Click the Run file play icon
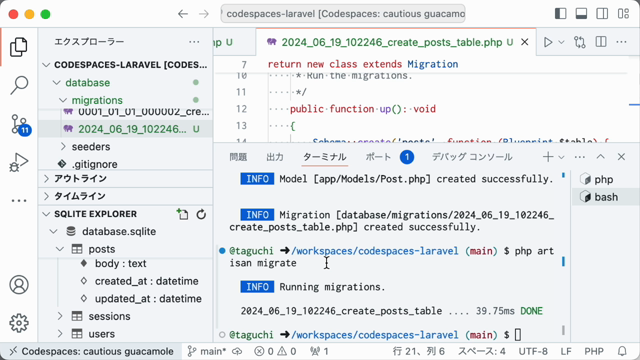This screenshot has width=640, height=360. click(x=548, y=42)
